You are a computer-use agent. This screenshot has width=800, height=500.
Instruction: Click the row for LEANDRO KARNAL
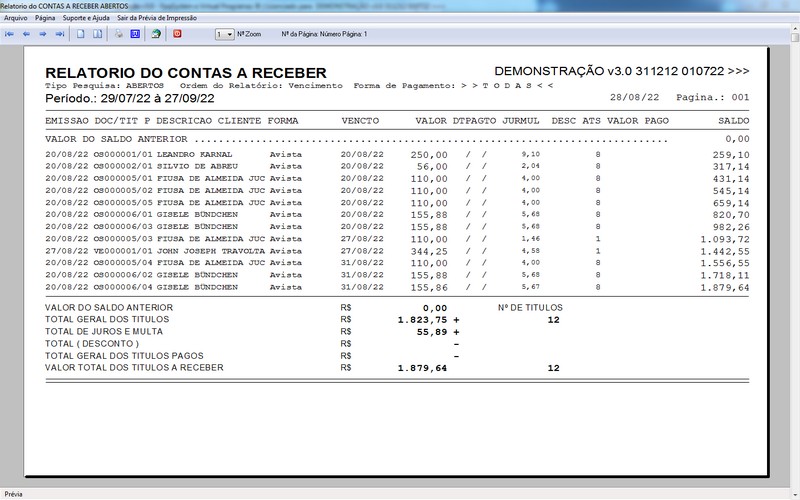[x=397, y=154]
